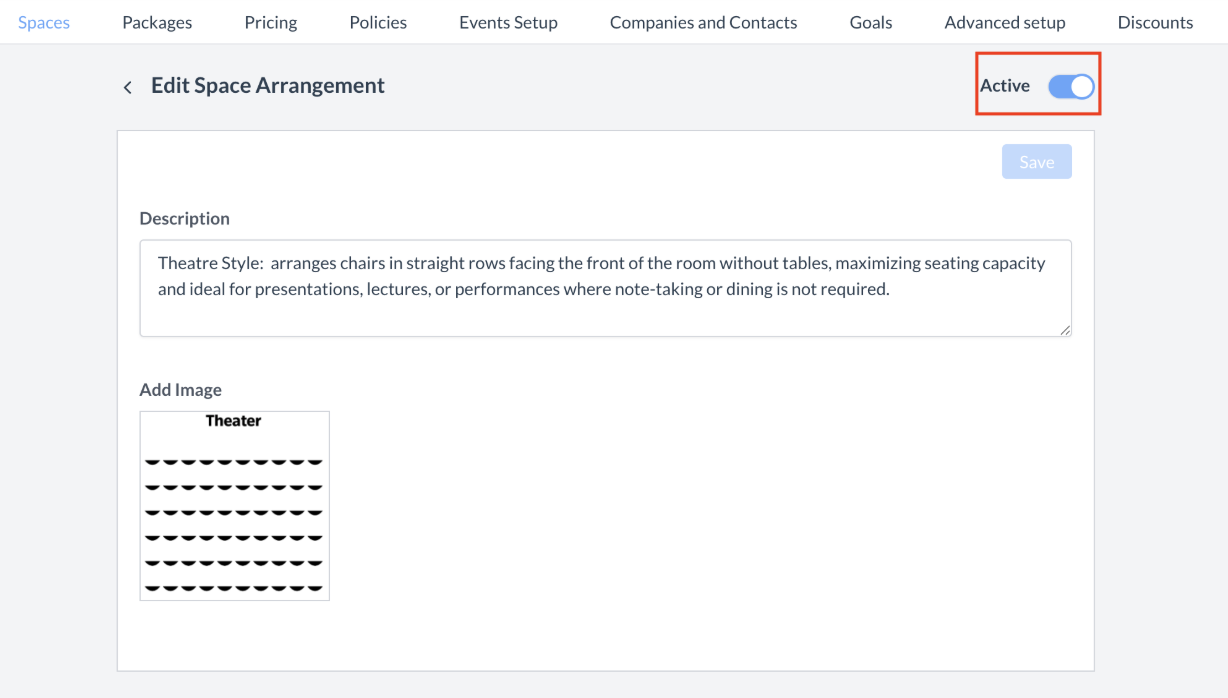Image resolution: width=1228 pixels, height=698 pixels.
Task: Toggle the Active switch off
Action: [1071, 86]
